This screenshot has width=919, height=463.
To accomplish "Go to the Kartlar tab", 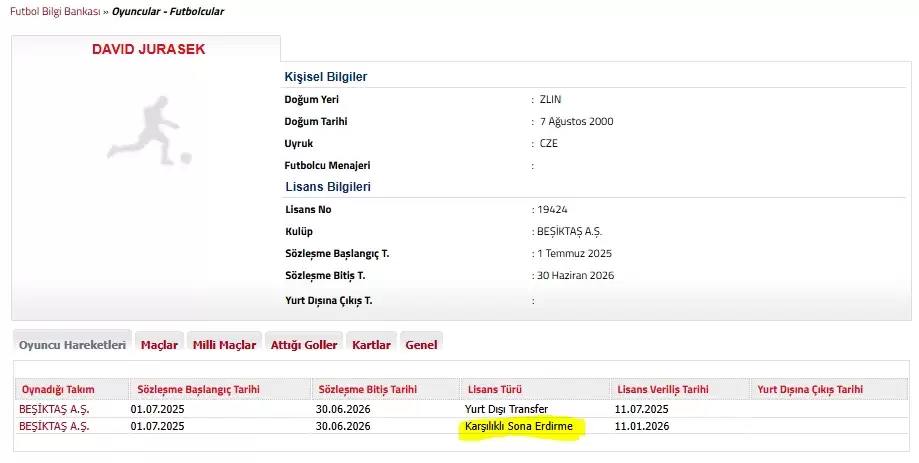I will pos(371,345).
